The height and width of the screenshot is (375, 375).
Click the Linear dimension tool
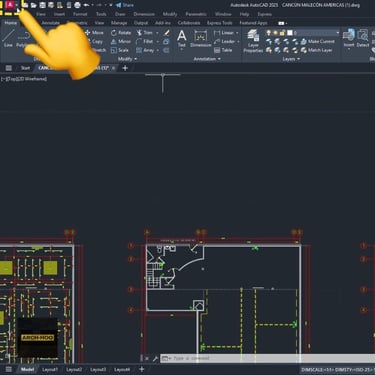click(x=224, y=33)
